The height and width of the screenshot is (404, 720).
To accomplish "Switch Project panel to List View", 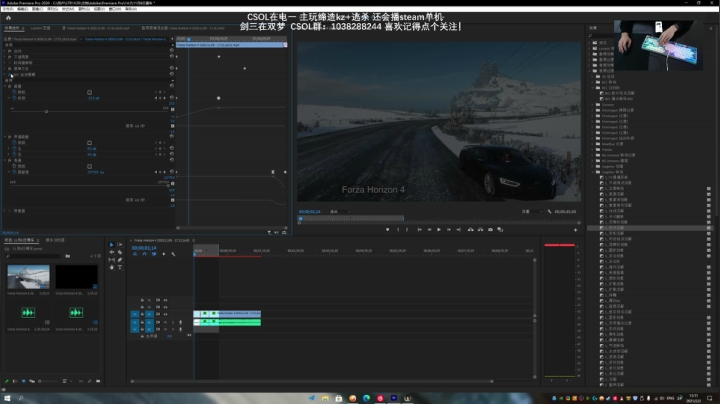I will point(15,381).
